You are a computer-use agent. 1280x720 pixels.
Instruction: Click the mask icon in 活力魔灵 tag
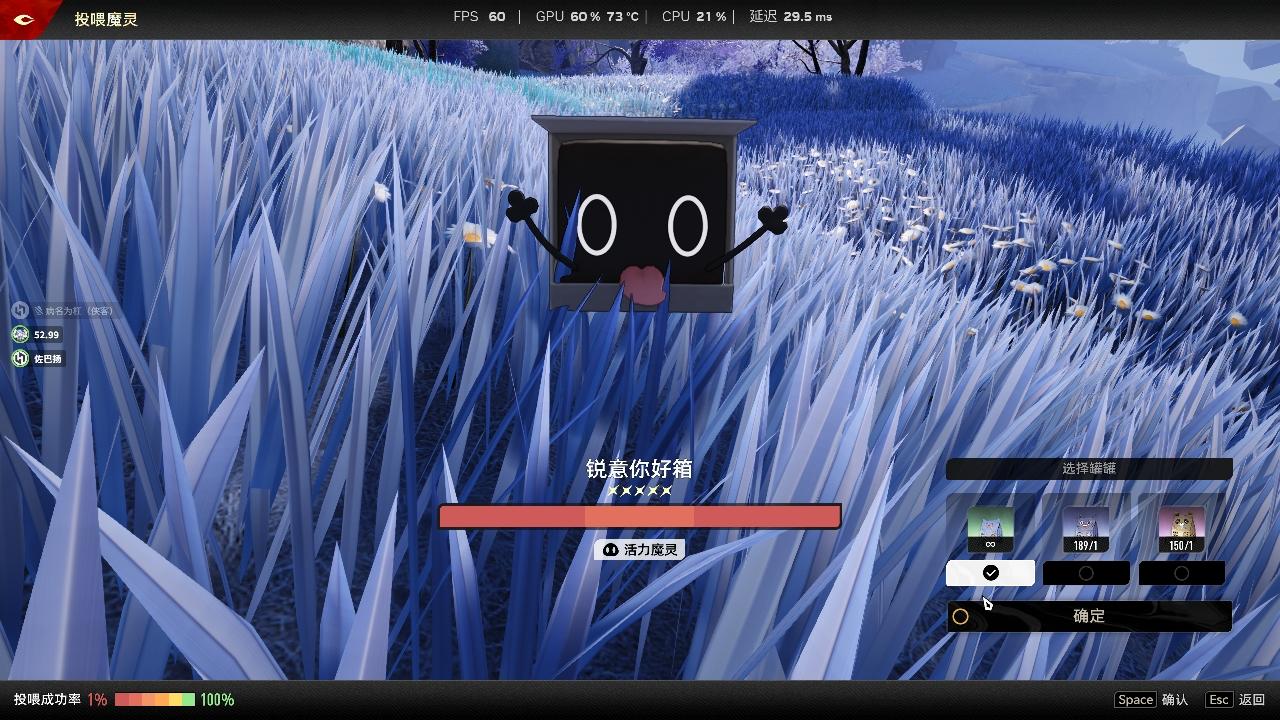click(611, 550)
